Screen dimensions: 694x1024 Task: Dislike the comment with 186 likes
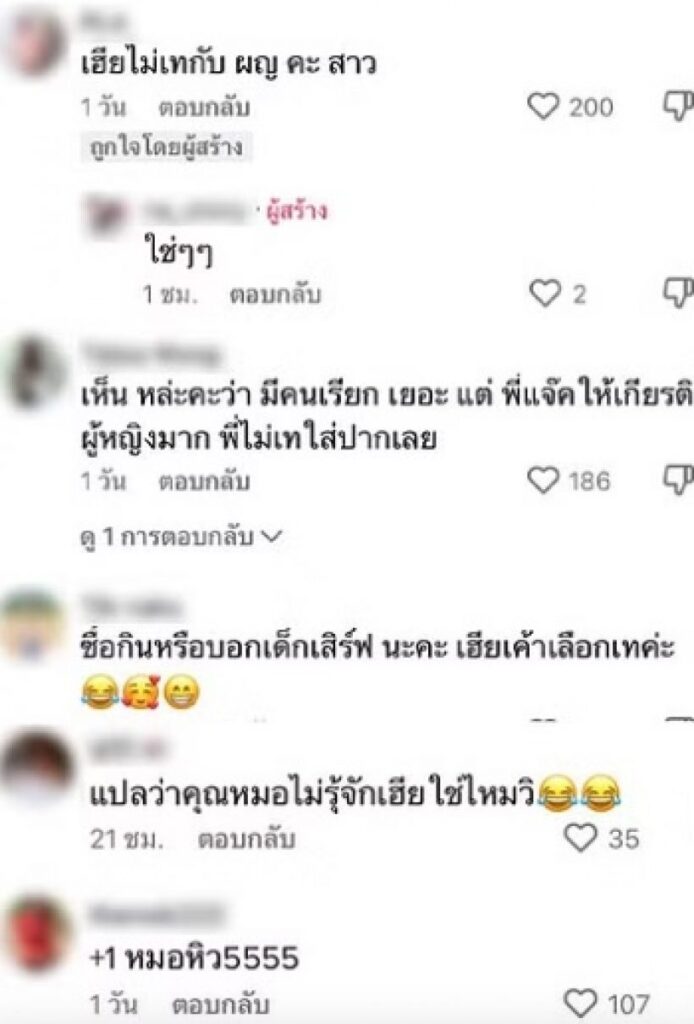click(679, 480)
